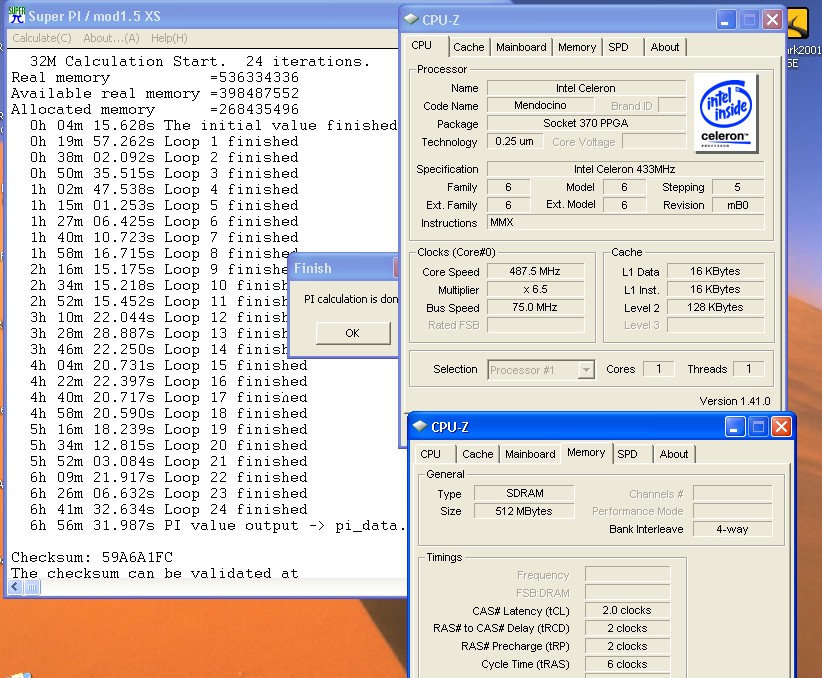Open the About...(A) menu in Super PI
Screen dimensions: 822x678
tap(111, 38)
